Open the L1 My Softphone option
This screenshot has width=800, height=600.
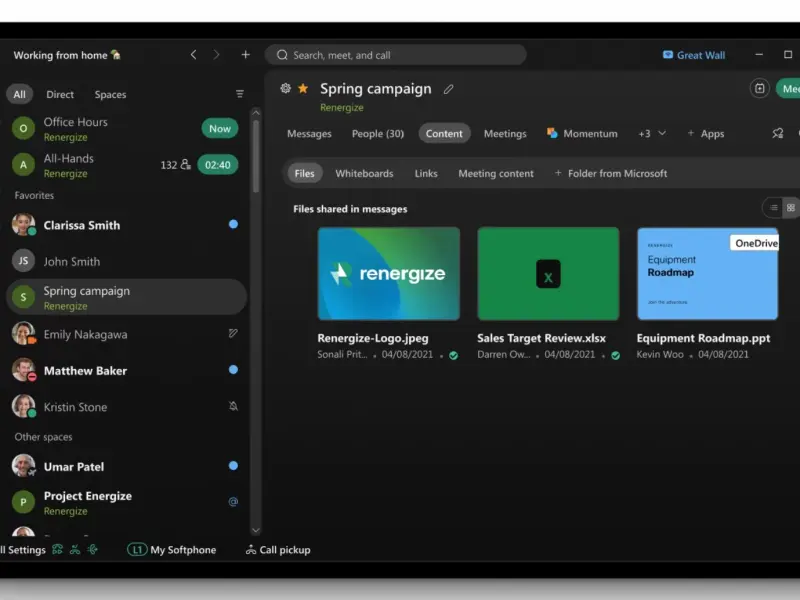pyautogui.click(x=172, y=549)
